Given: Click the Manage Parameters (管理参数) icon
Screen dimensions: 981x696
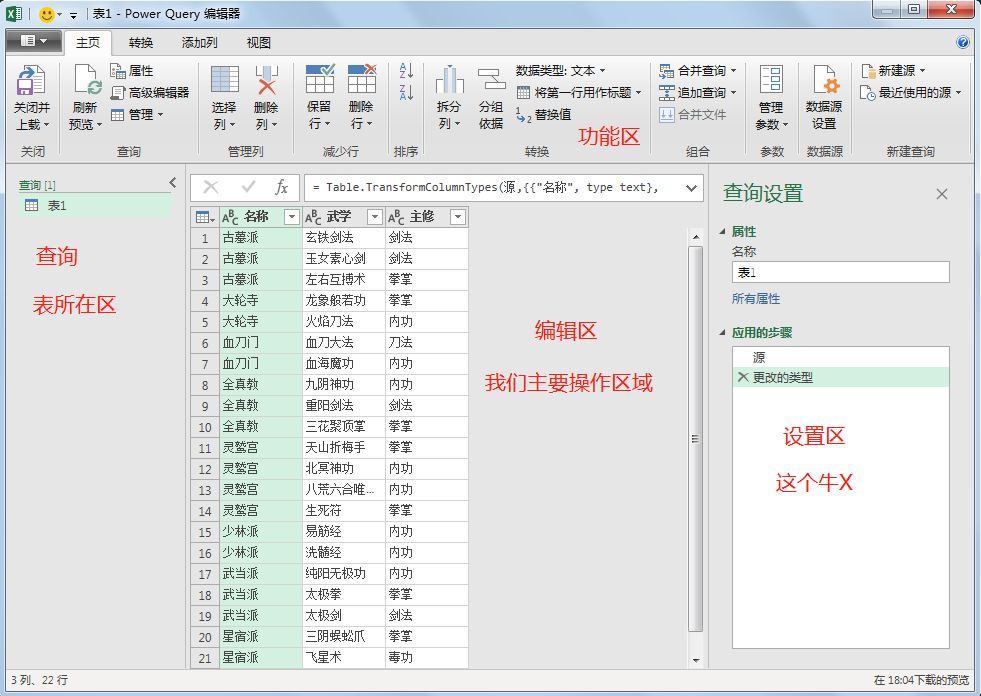Looking at the screenshot, I should (771, 80).
